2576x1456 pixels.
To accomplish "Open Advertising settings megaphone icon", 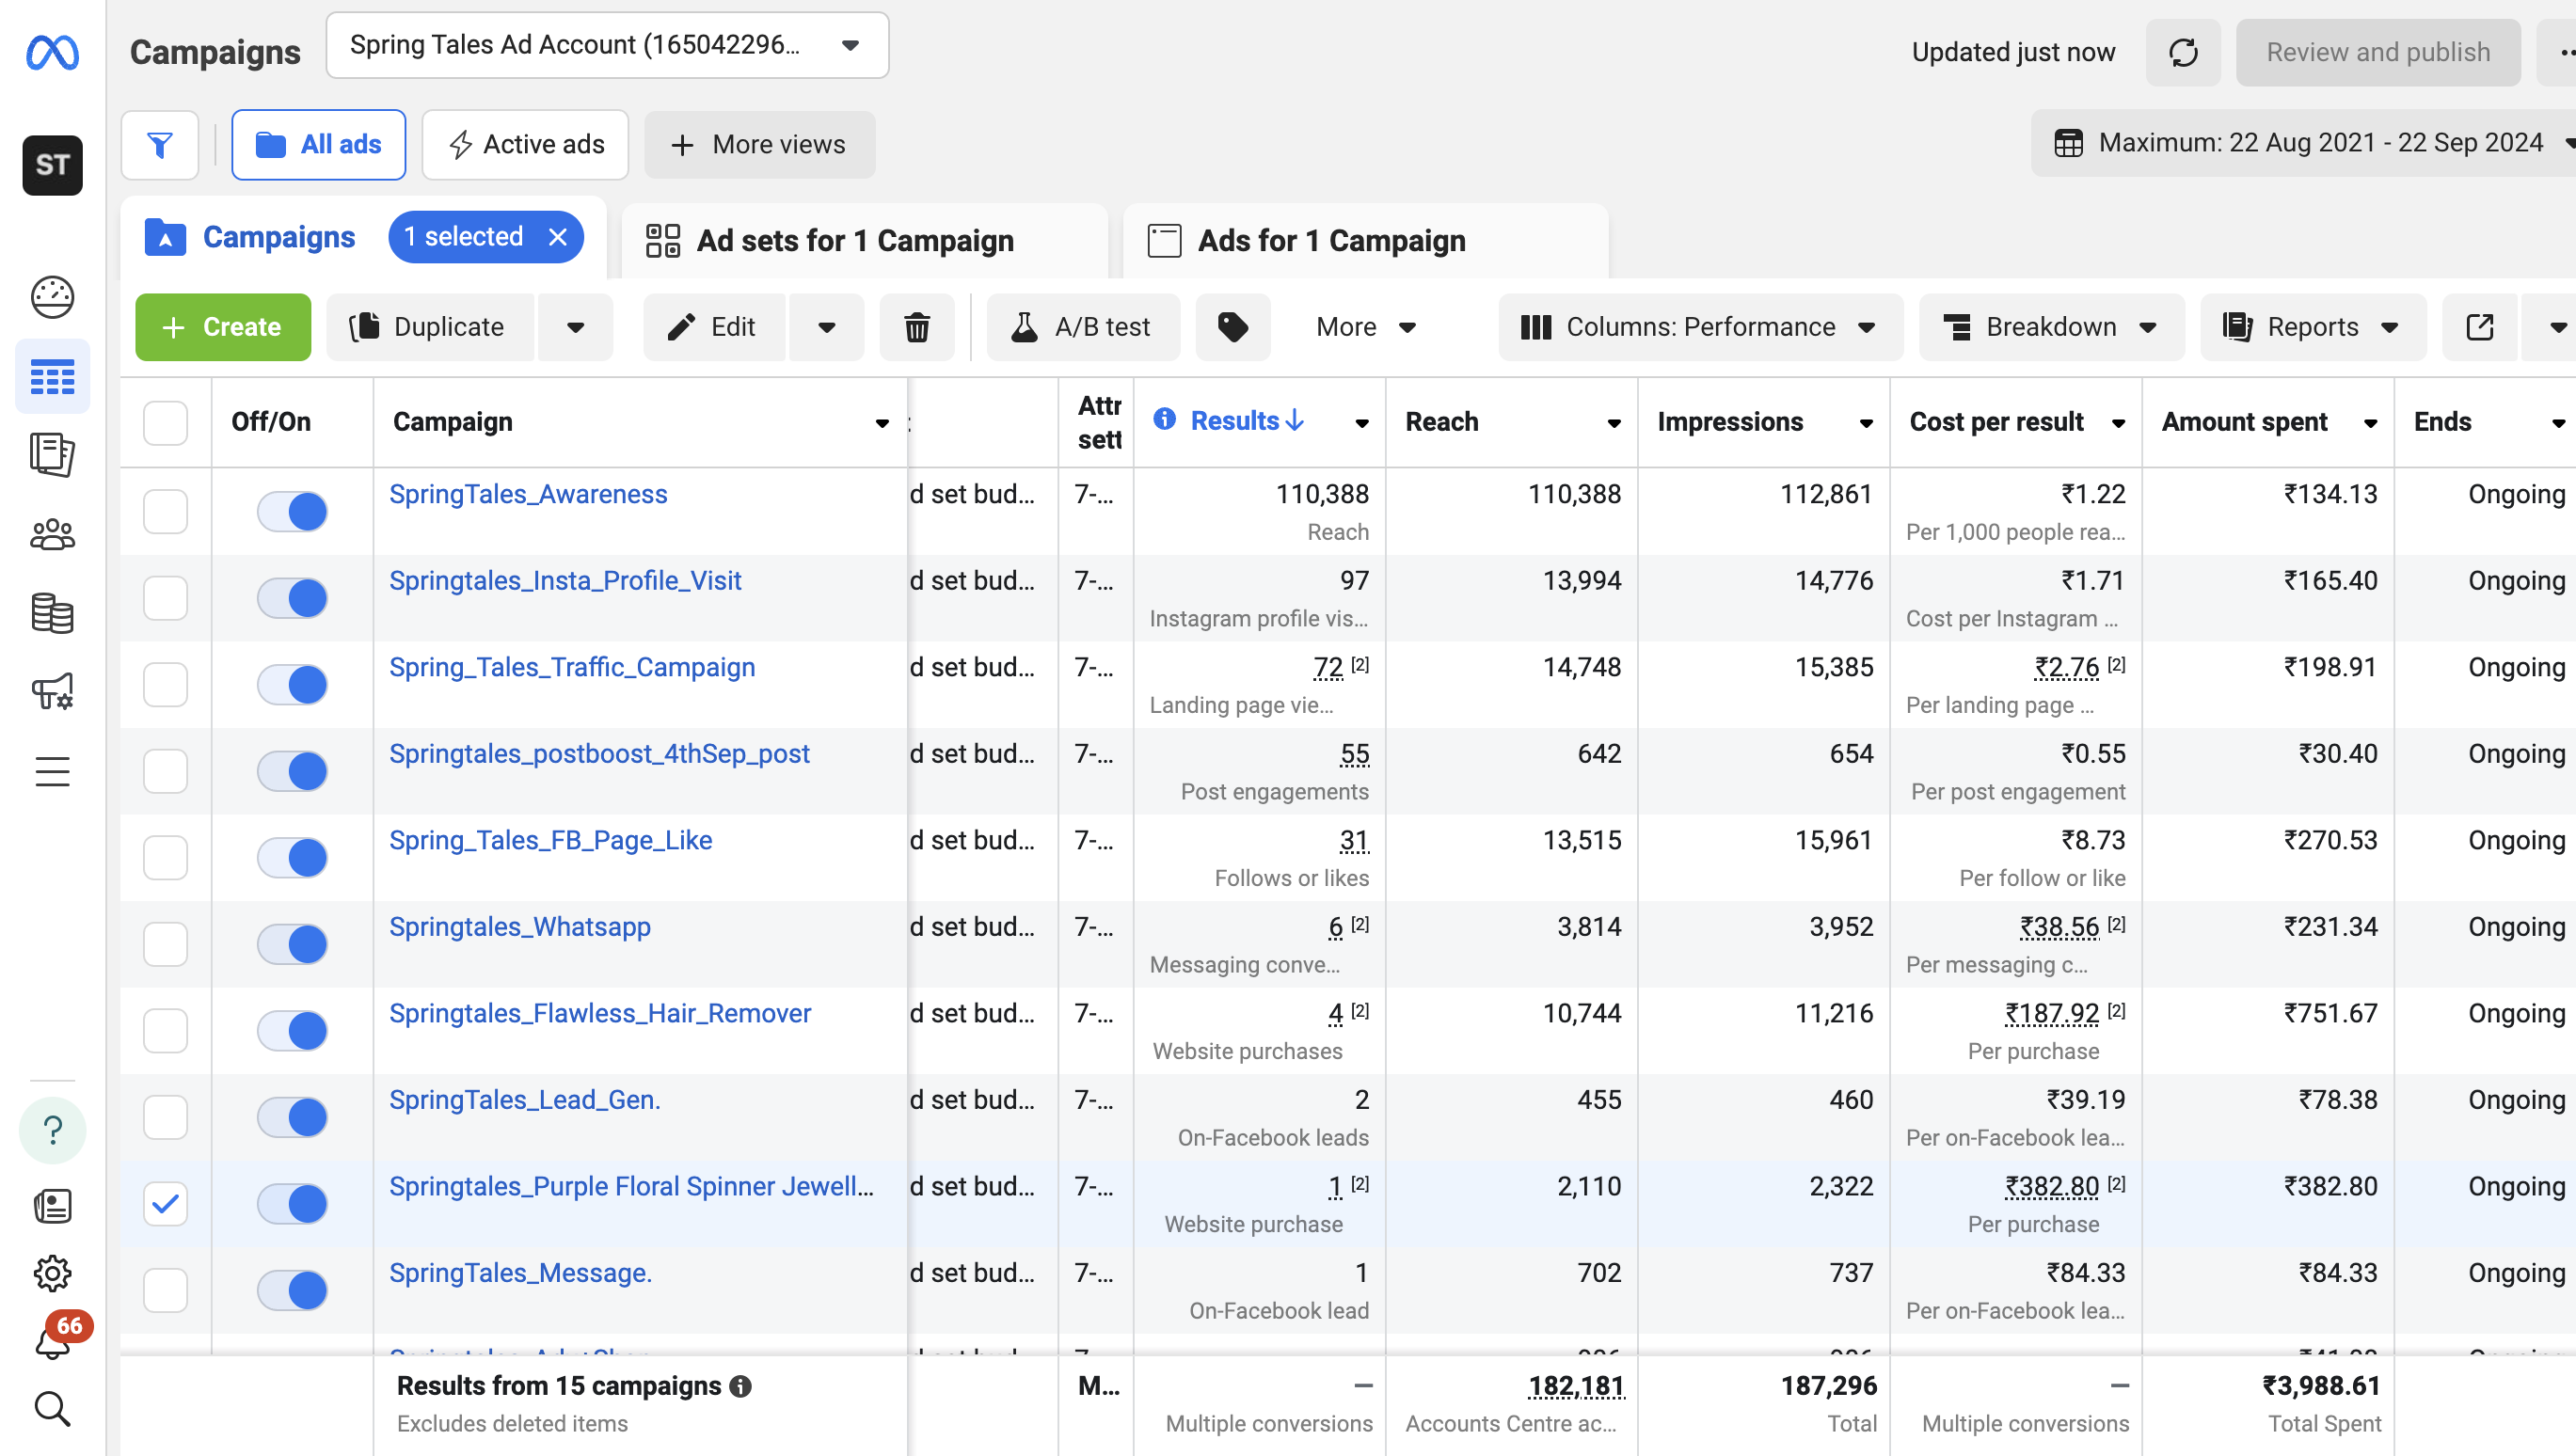I will [52, 691].
